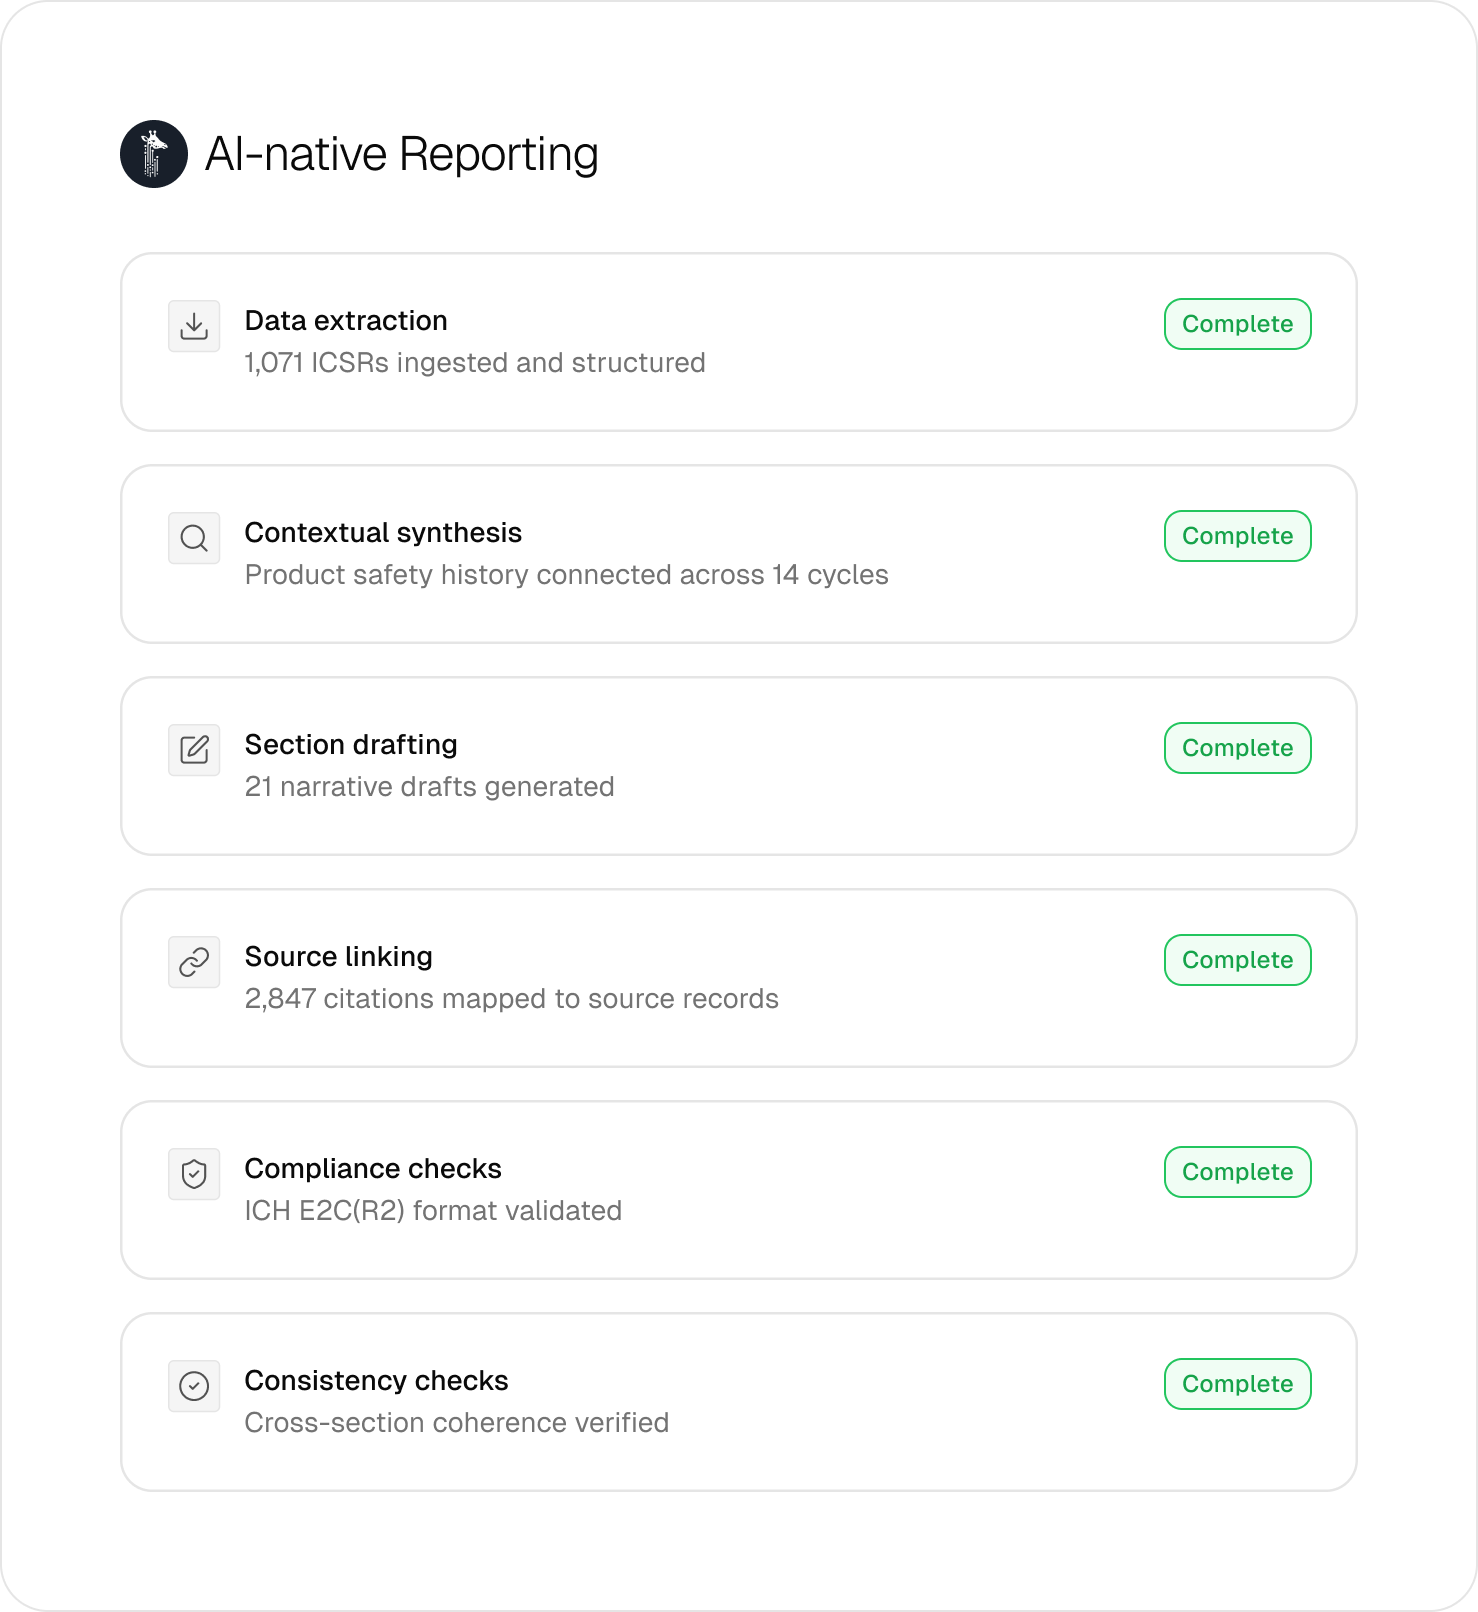1478x1612 pixels.
Task: Click the giraffe logo beside AI-native Reporting
Action: click(x=154, y=154)
